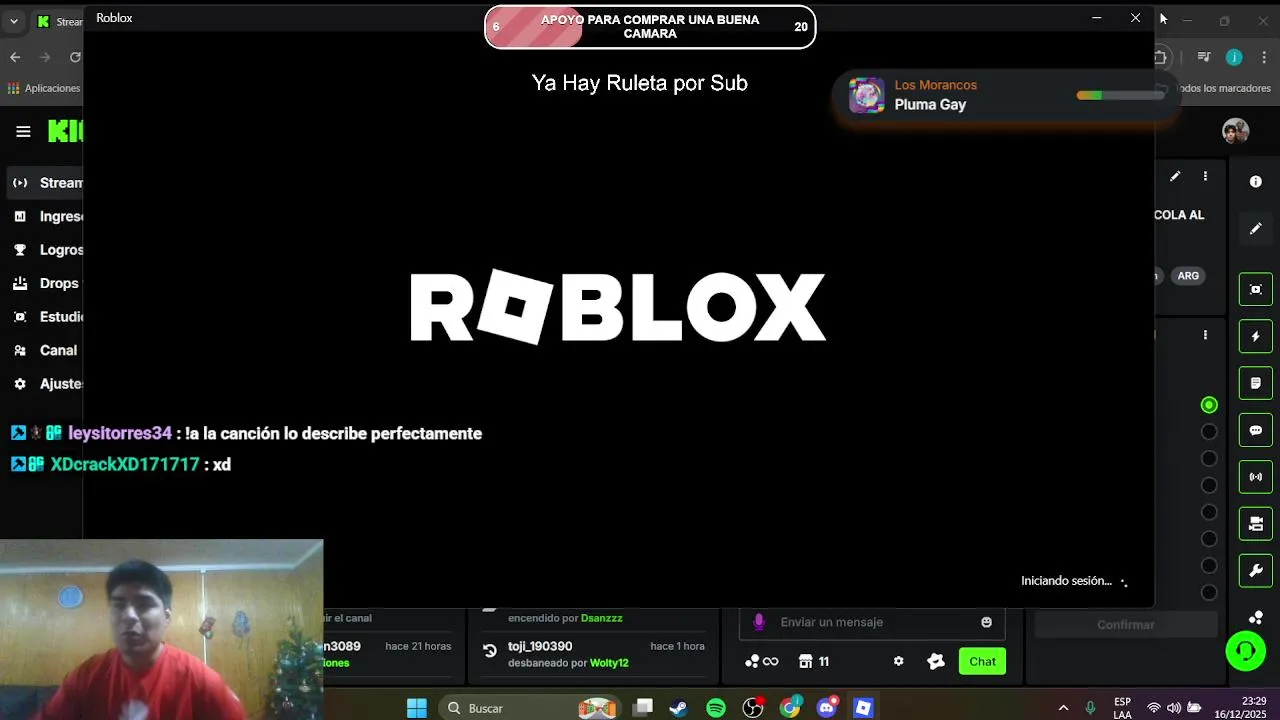Focus the Enviar un mensaje field
This screenshot has width=1280, height=720.
pos(872,622)
